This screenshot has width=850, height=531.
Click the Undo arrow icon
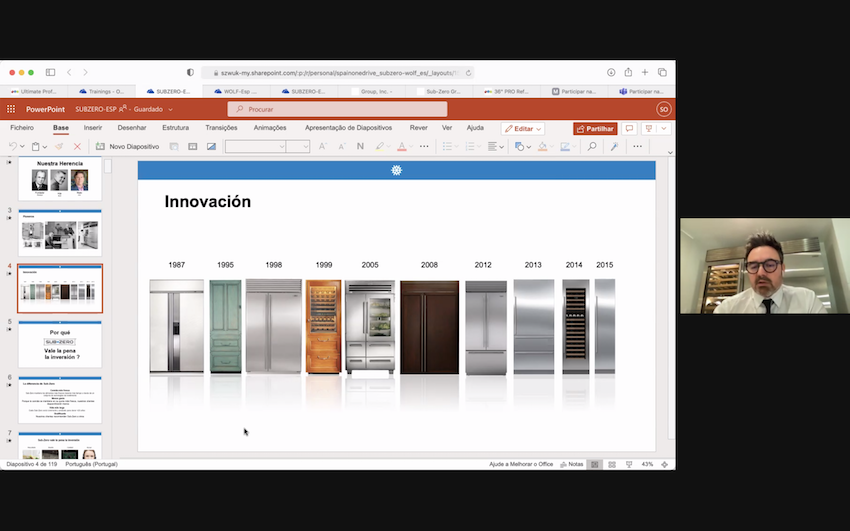(x=13, y=146)
